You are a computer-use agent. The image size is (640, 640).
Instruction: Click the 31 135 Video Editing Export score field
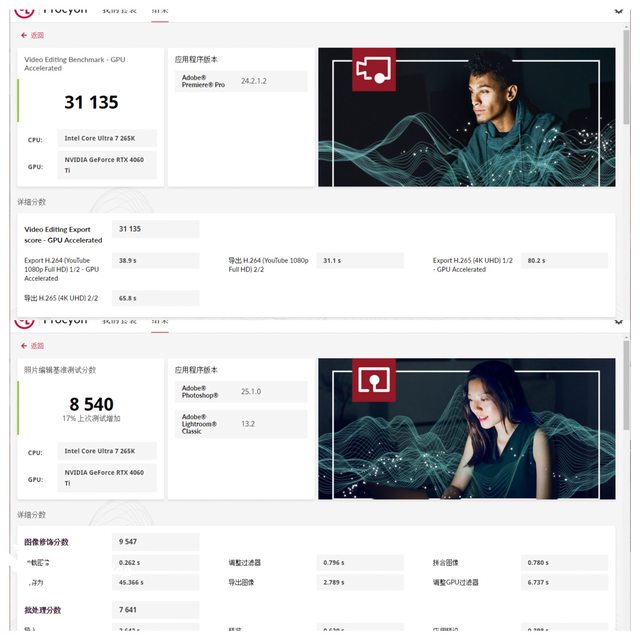[156, 229]
